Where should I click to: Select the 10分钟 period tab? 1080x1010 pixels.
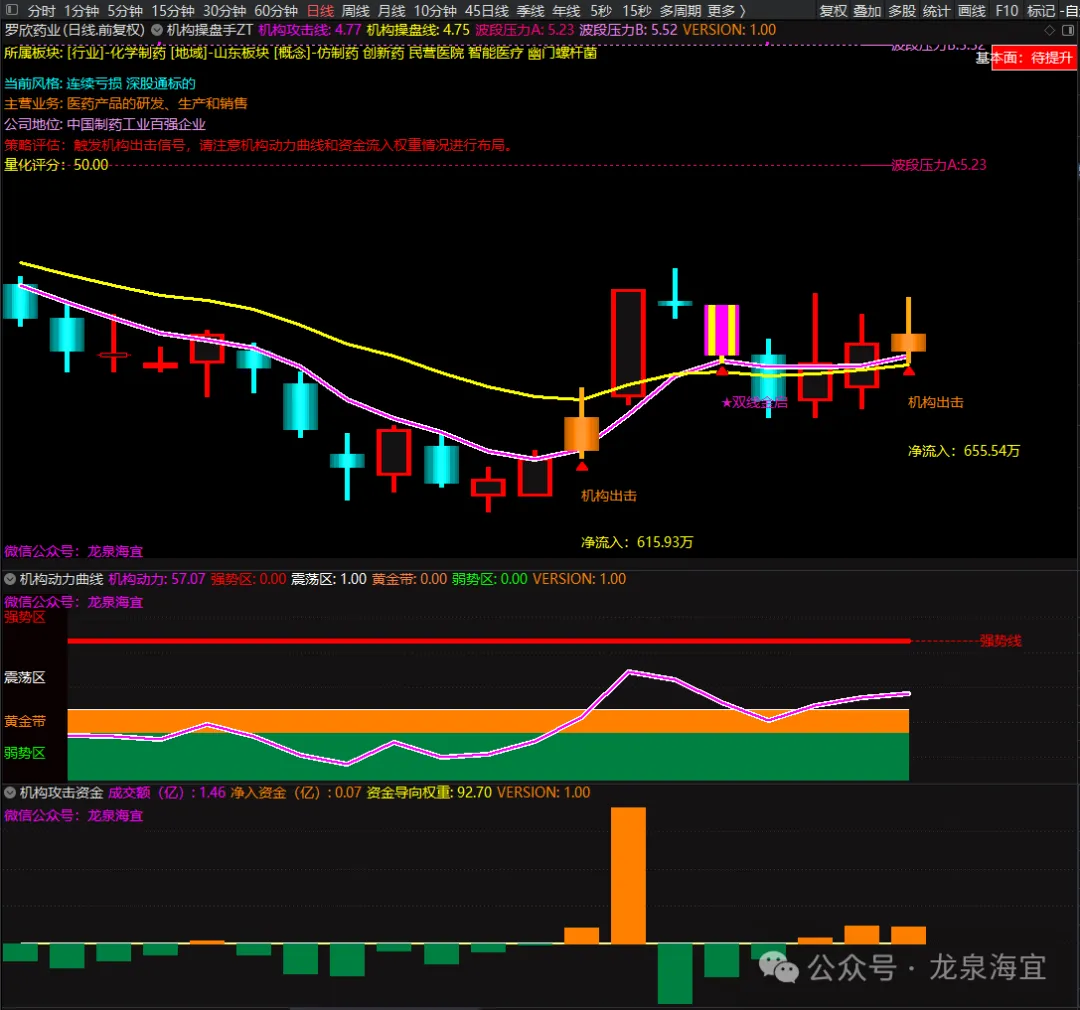(435, 11)
